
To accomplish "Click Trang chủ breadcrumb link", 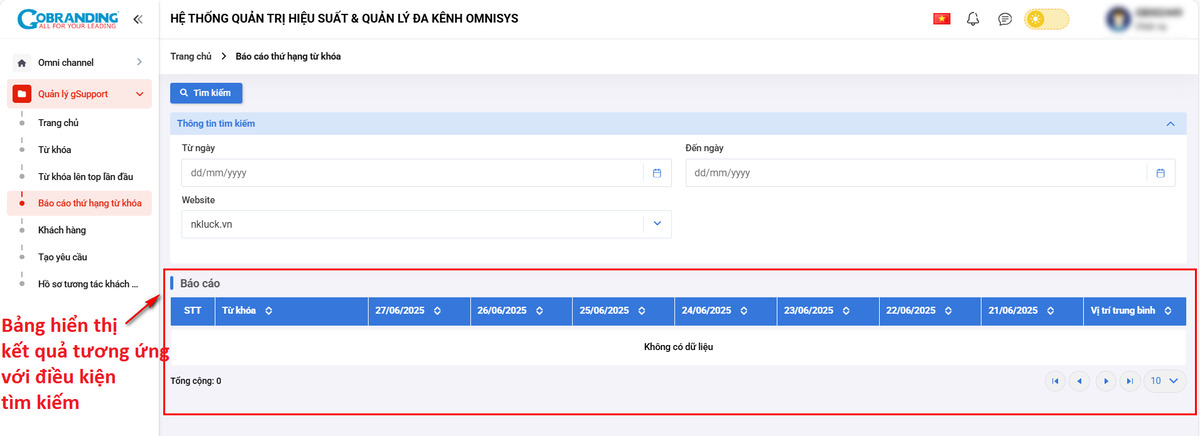I will (191, 56).
